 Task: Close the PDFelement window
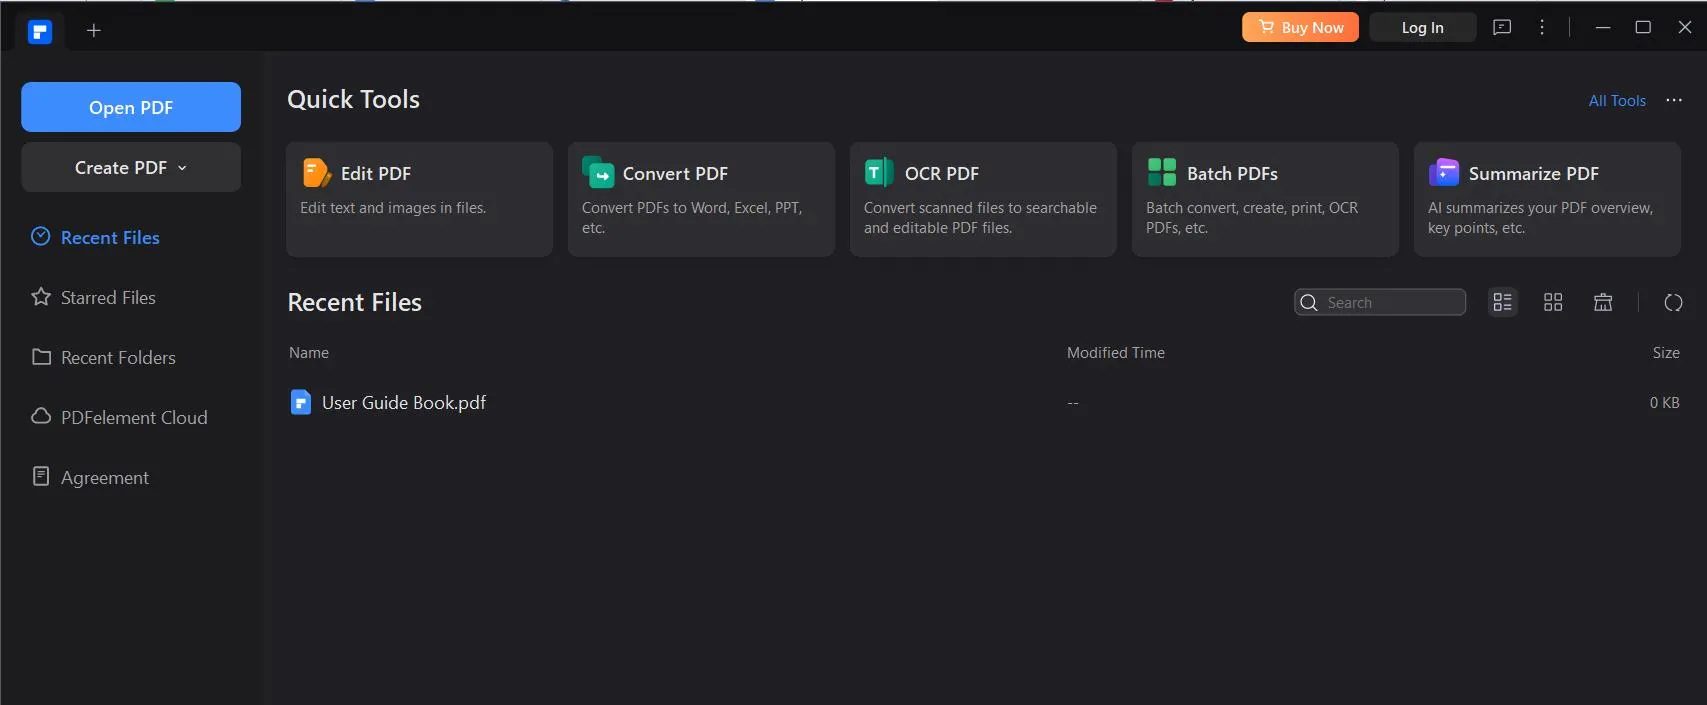click(1685, 27)
